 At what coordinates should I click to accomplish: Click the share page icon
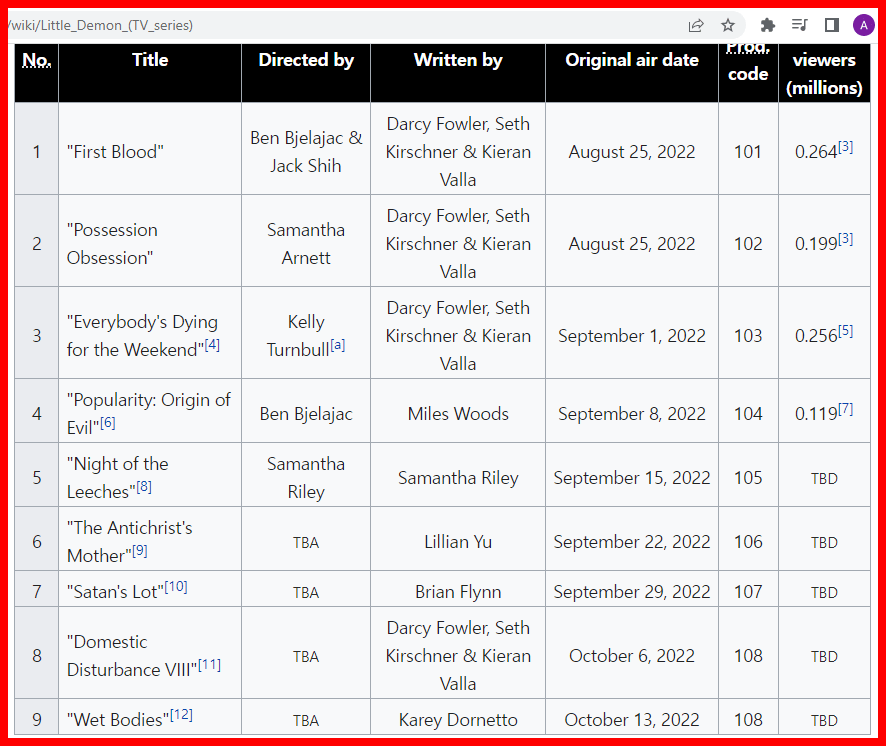(x=696, y=25)
